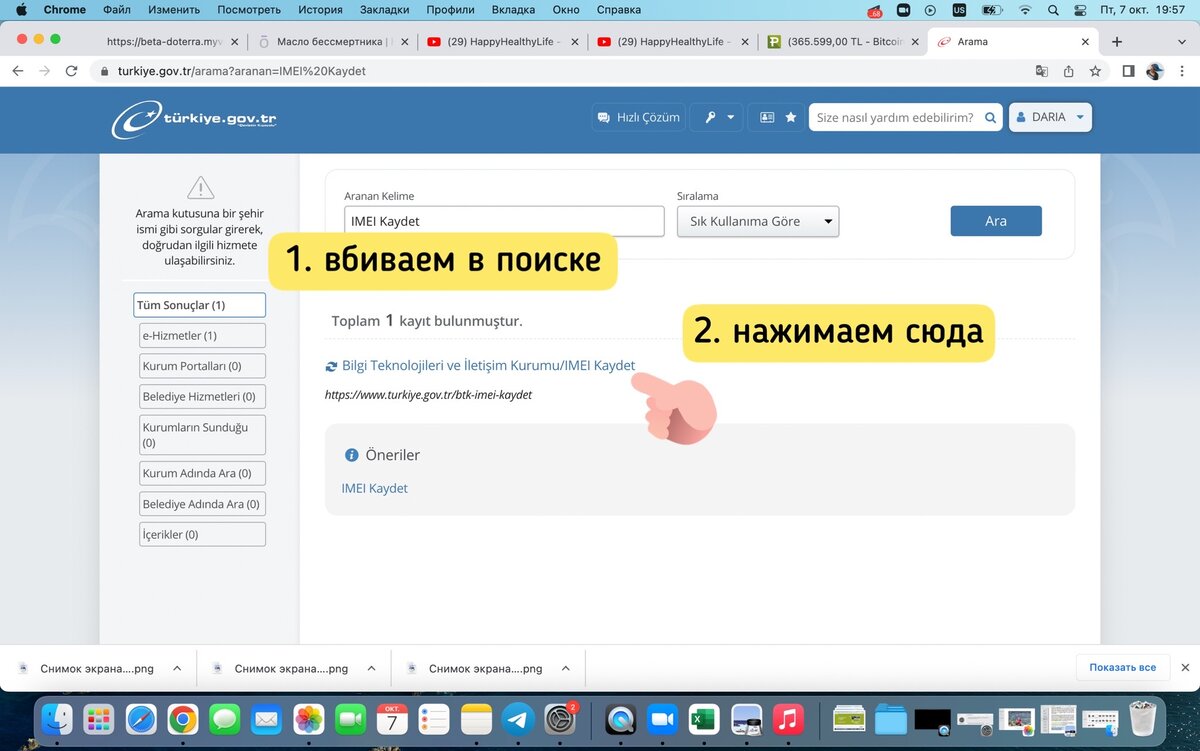Open Spotlight search in menu bar
The image size is (1200, 751).
[x=1053, y=10]
